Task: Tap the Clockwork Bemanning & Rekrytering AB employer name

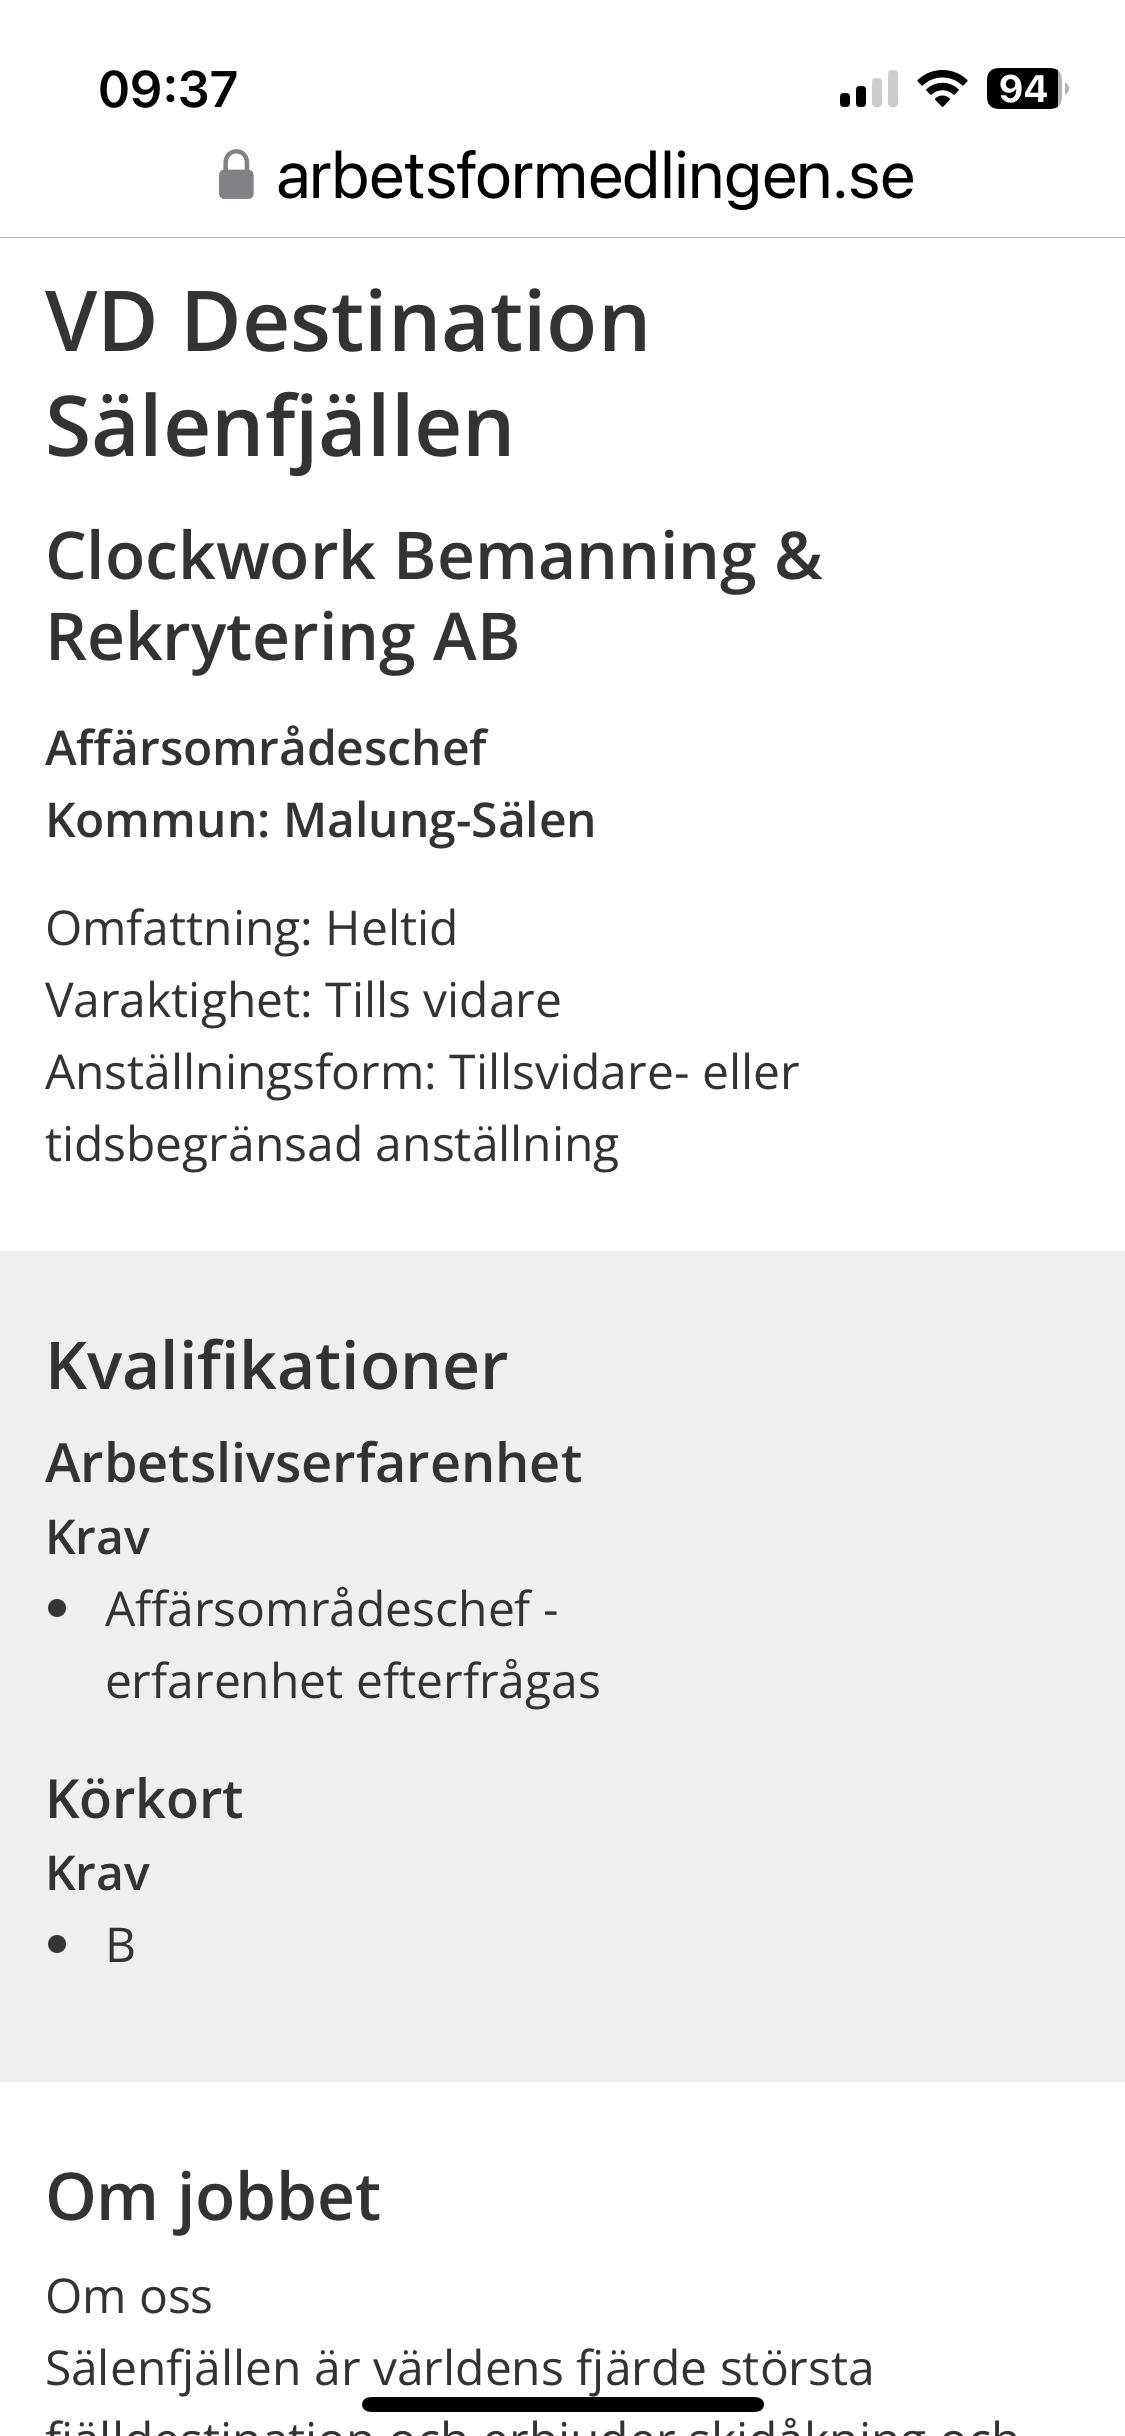Action: [434, 596]
